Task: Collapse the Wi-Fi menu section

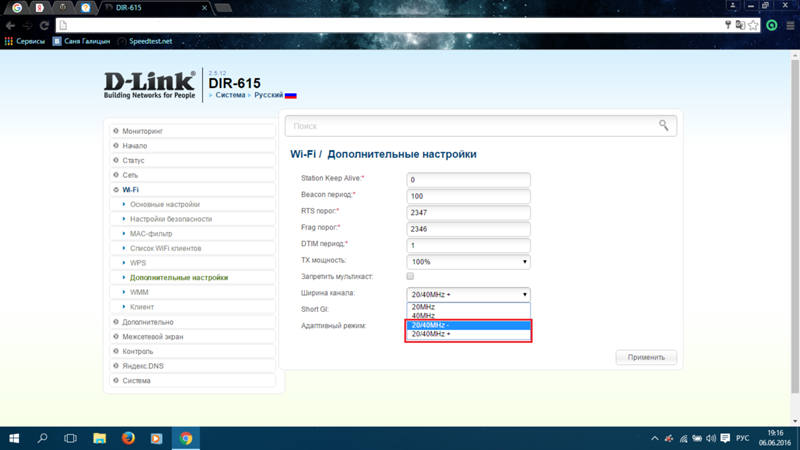Action: click(192, 190)
